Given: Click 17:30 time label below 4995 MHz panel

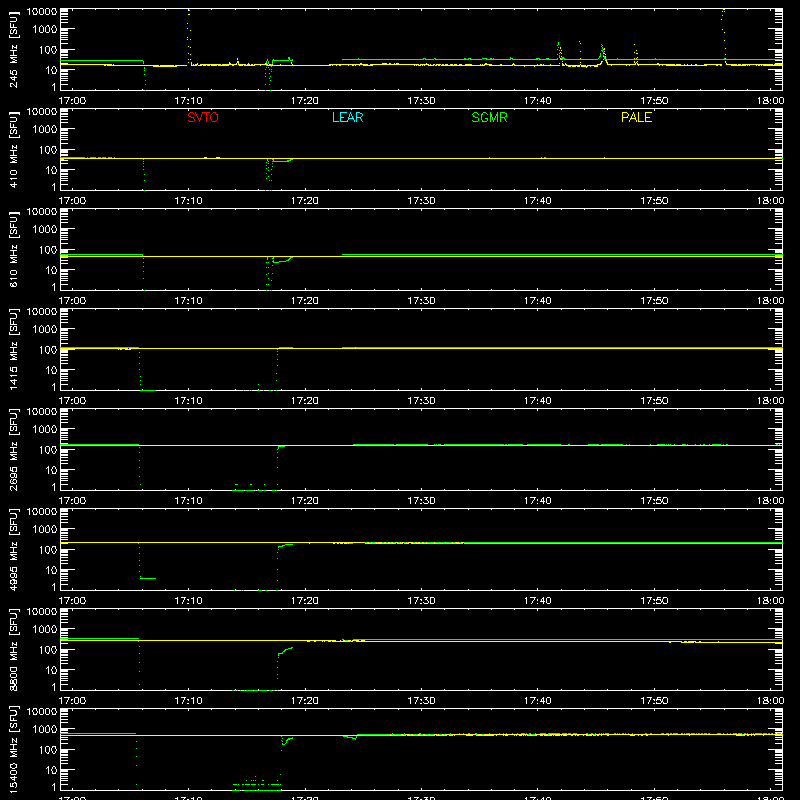Looking at the screenshot, I should pyautogui.click(x=421, y=601).
